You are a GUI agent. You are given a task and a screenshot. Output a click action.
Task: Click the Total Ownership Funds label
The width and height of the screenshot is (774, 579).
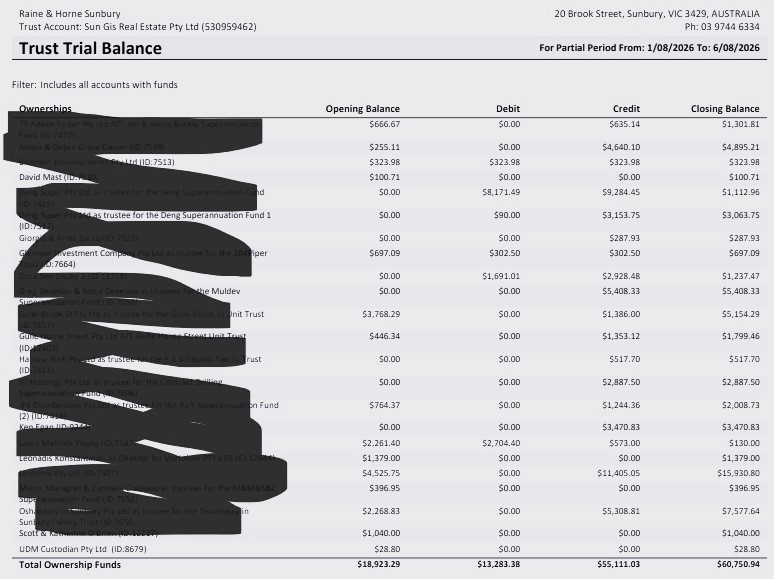pos(70,564)
